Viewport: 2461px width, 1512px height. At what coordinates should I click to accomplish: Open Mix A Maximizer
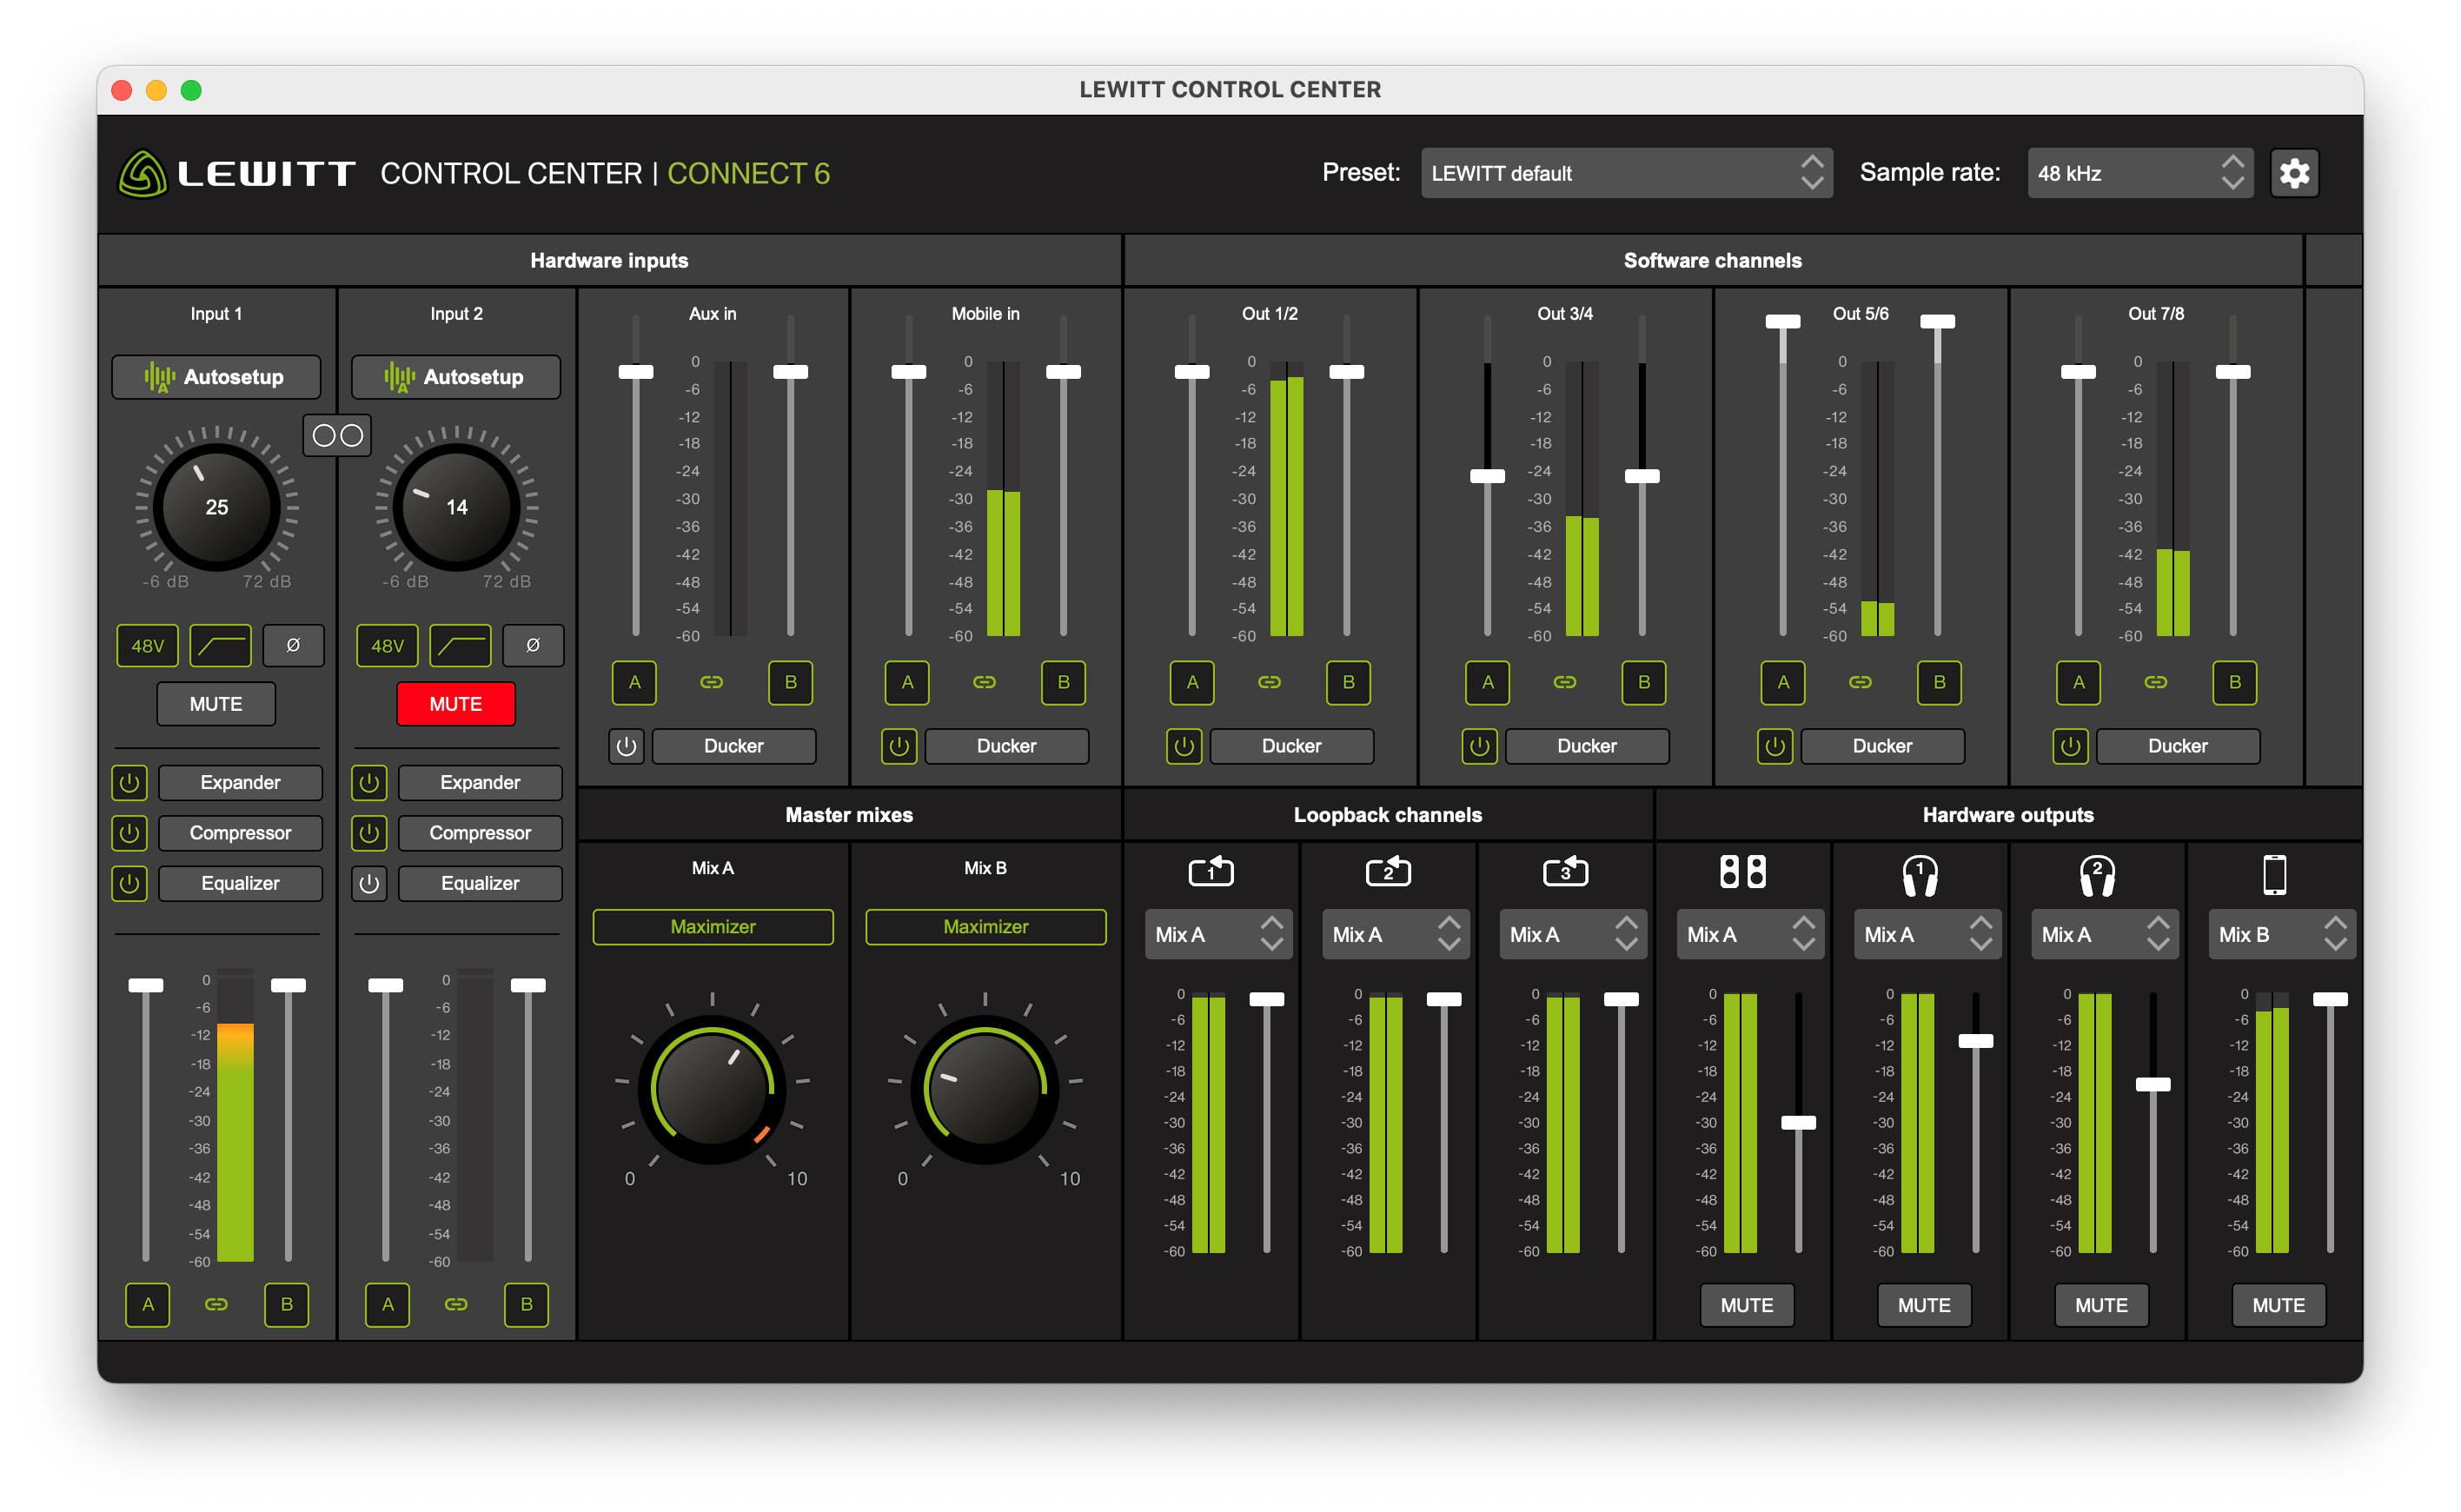(712, 926)
